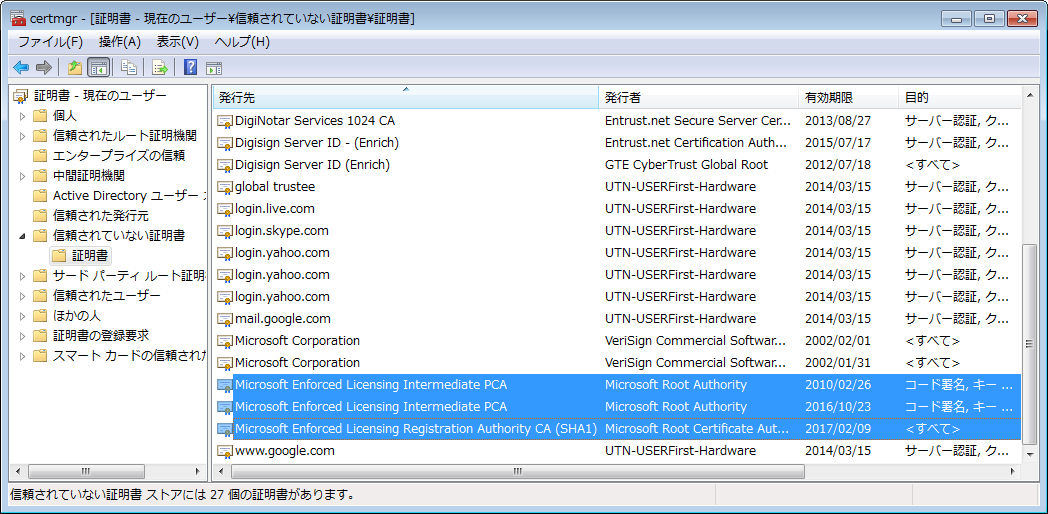Click the 2013/08/27 expiry date cell

[x=838, y=121]
